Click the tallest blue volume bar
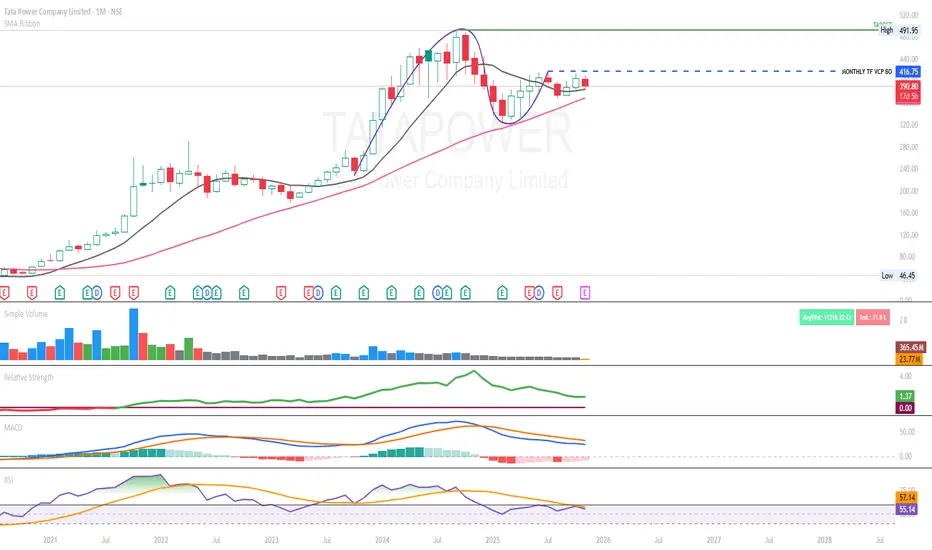 [x=134, y=334]
